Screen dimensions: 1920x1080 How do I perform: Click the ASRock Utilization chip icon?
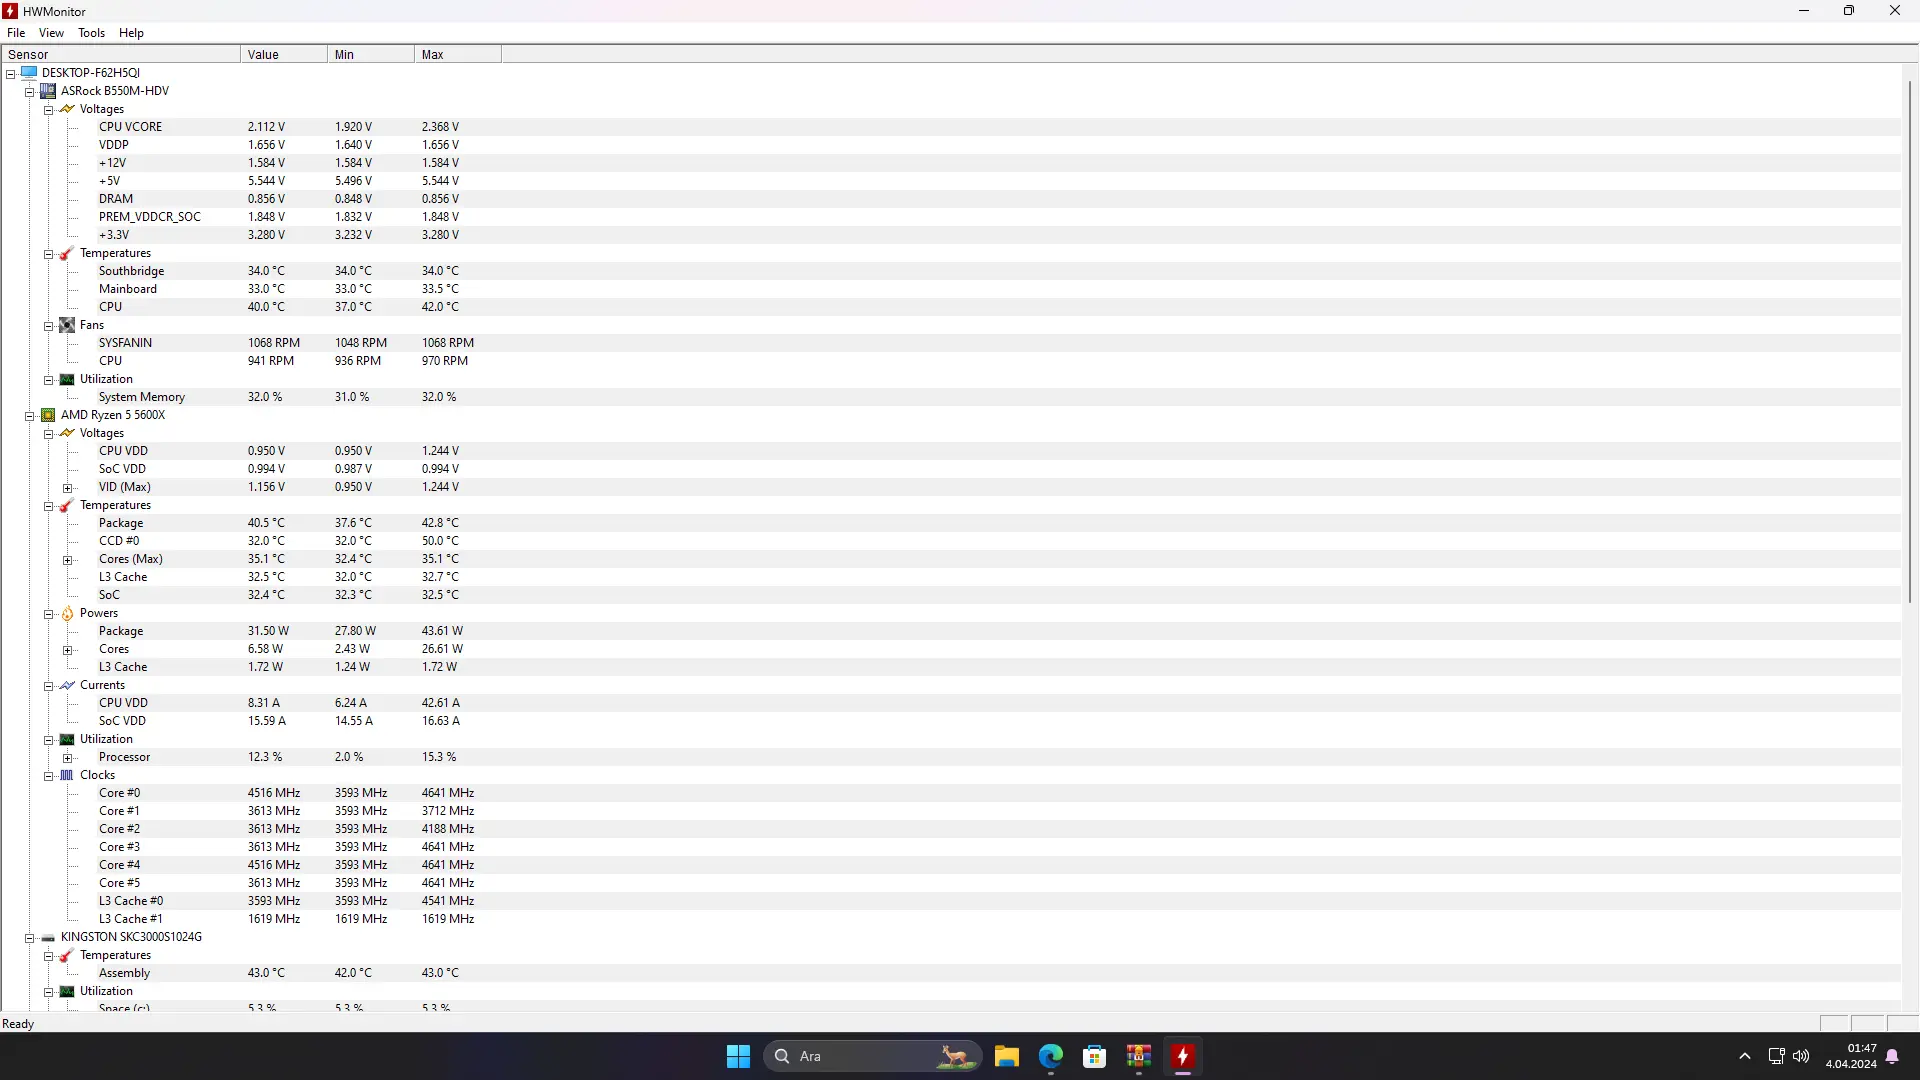click(x=67, y=379)
